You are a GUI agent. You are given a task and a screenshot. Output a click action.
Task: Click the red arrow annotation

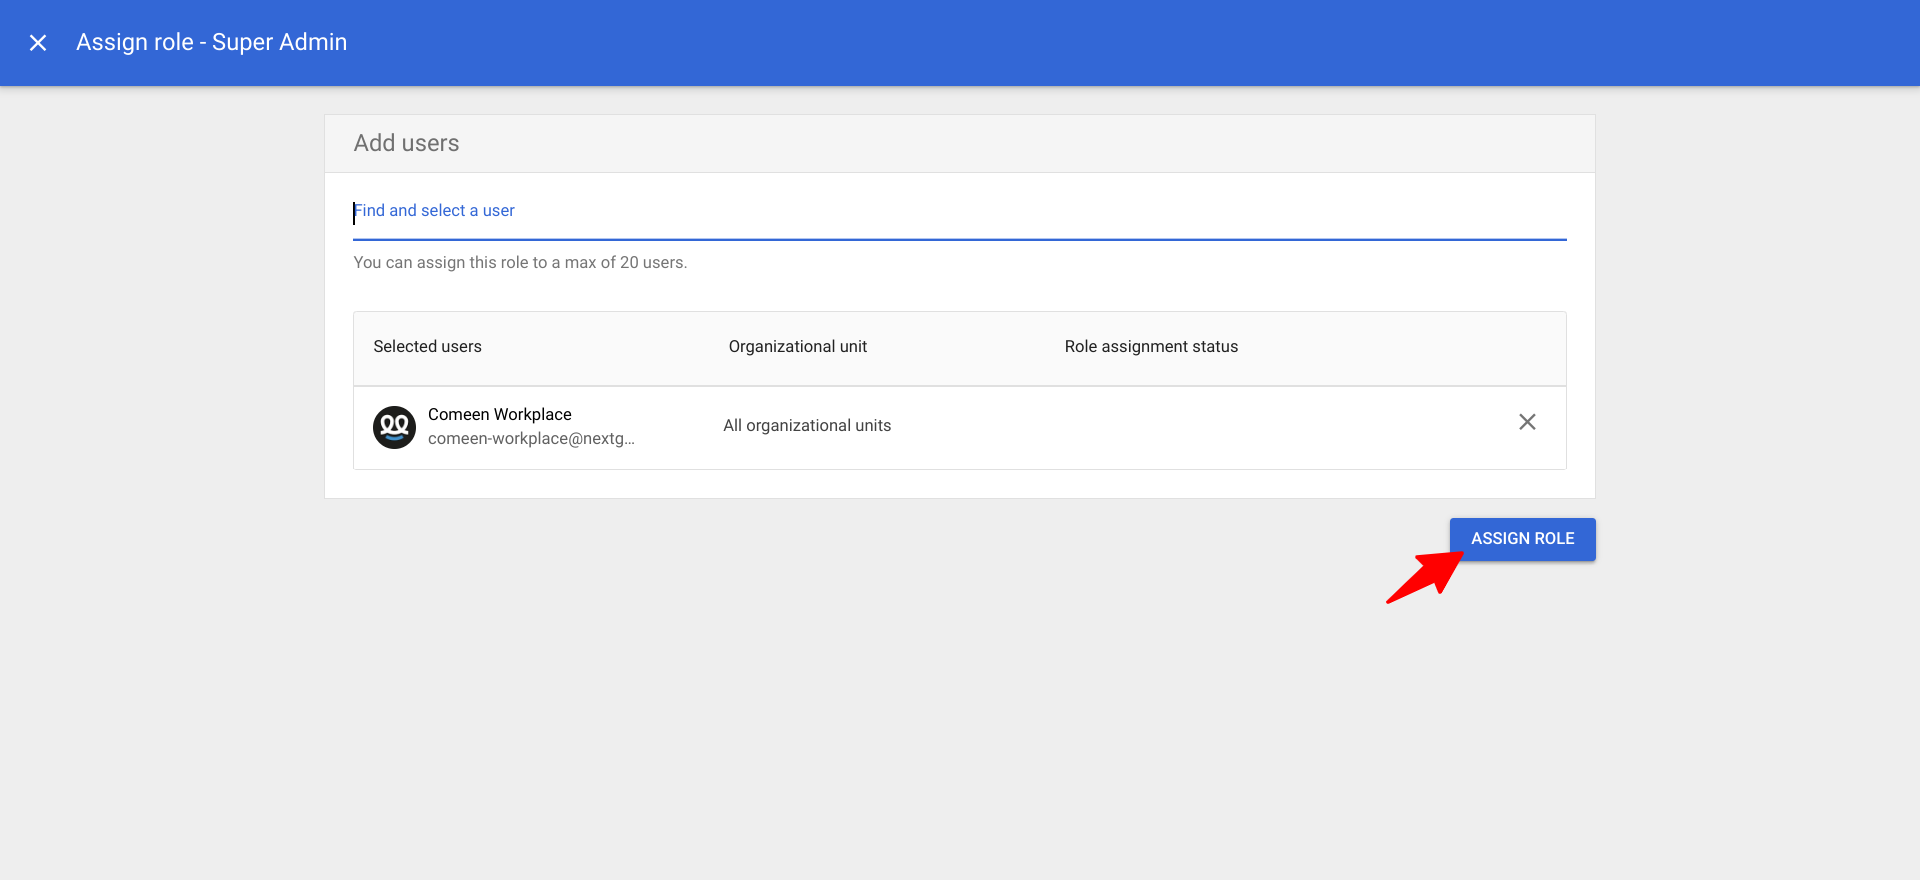(x=1423, y=577)
